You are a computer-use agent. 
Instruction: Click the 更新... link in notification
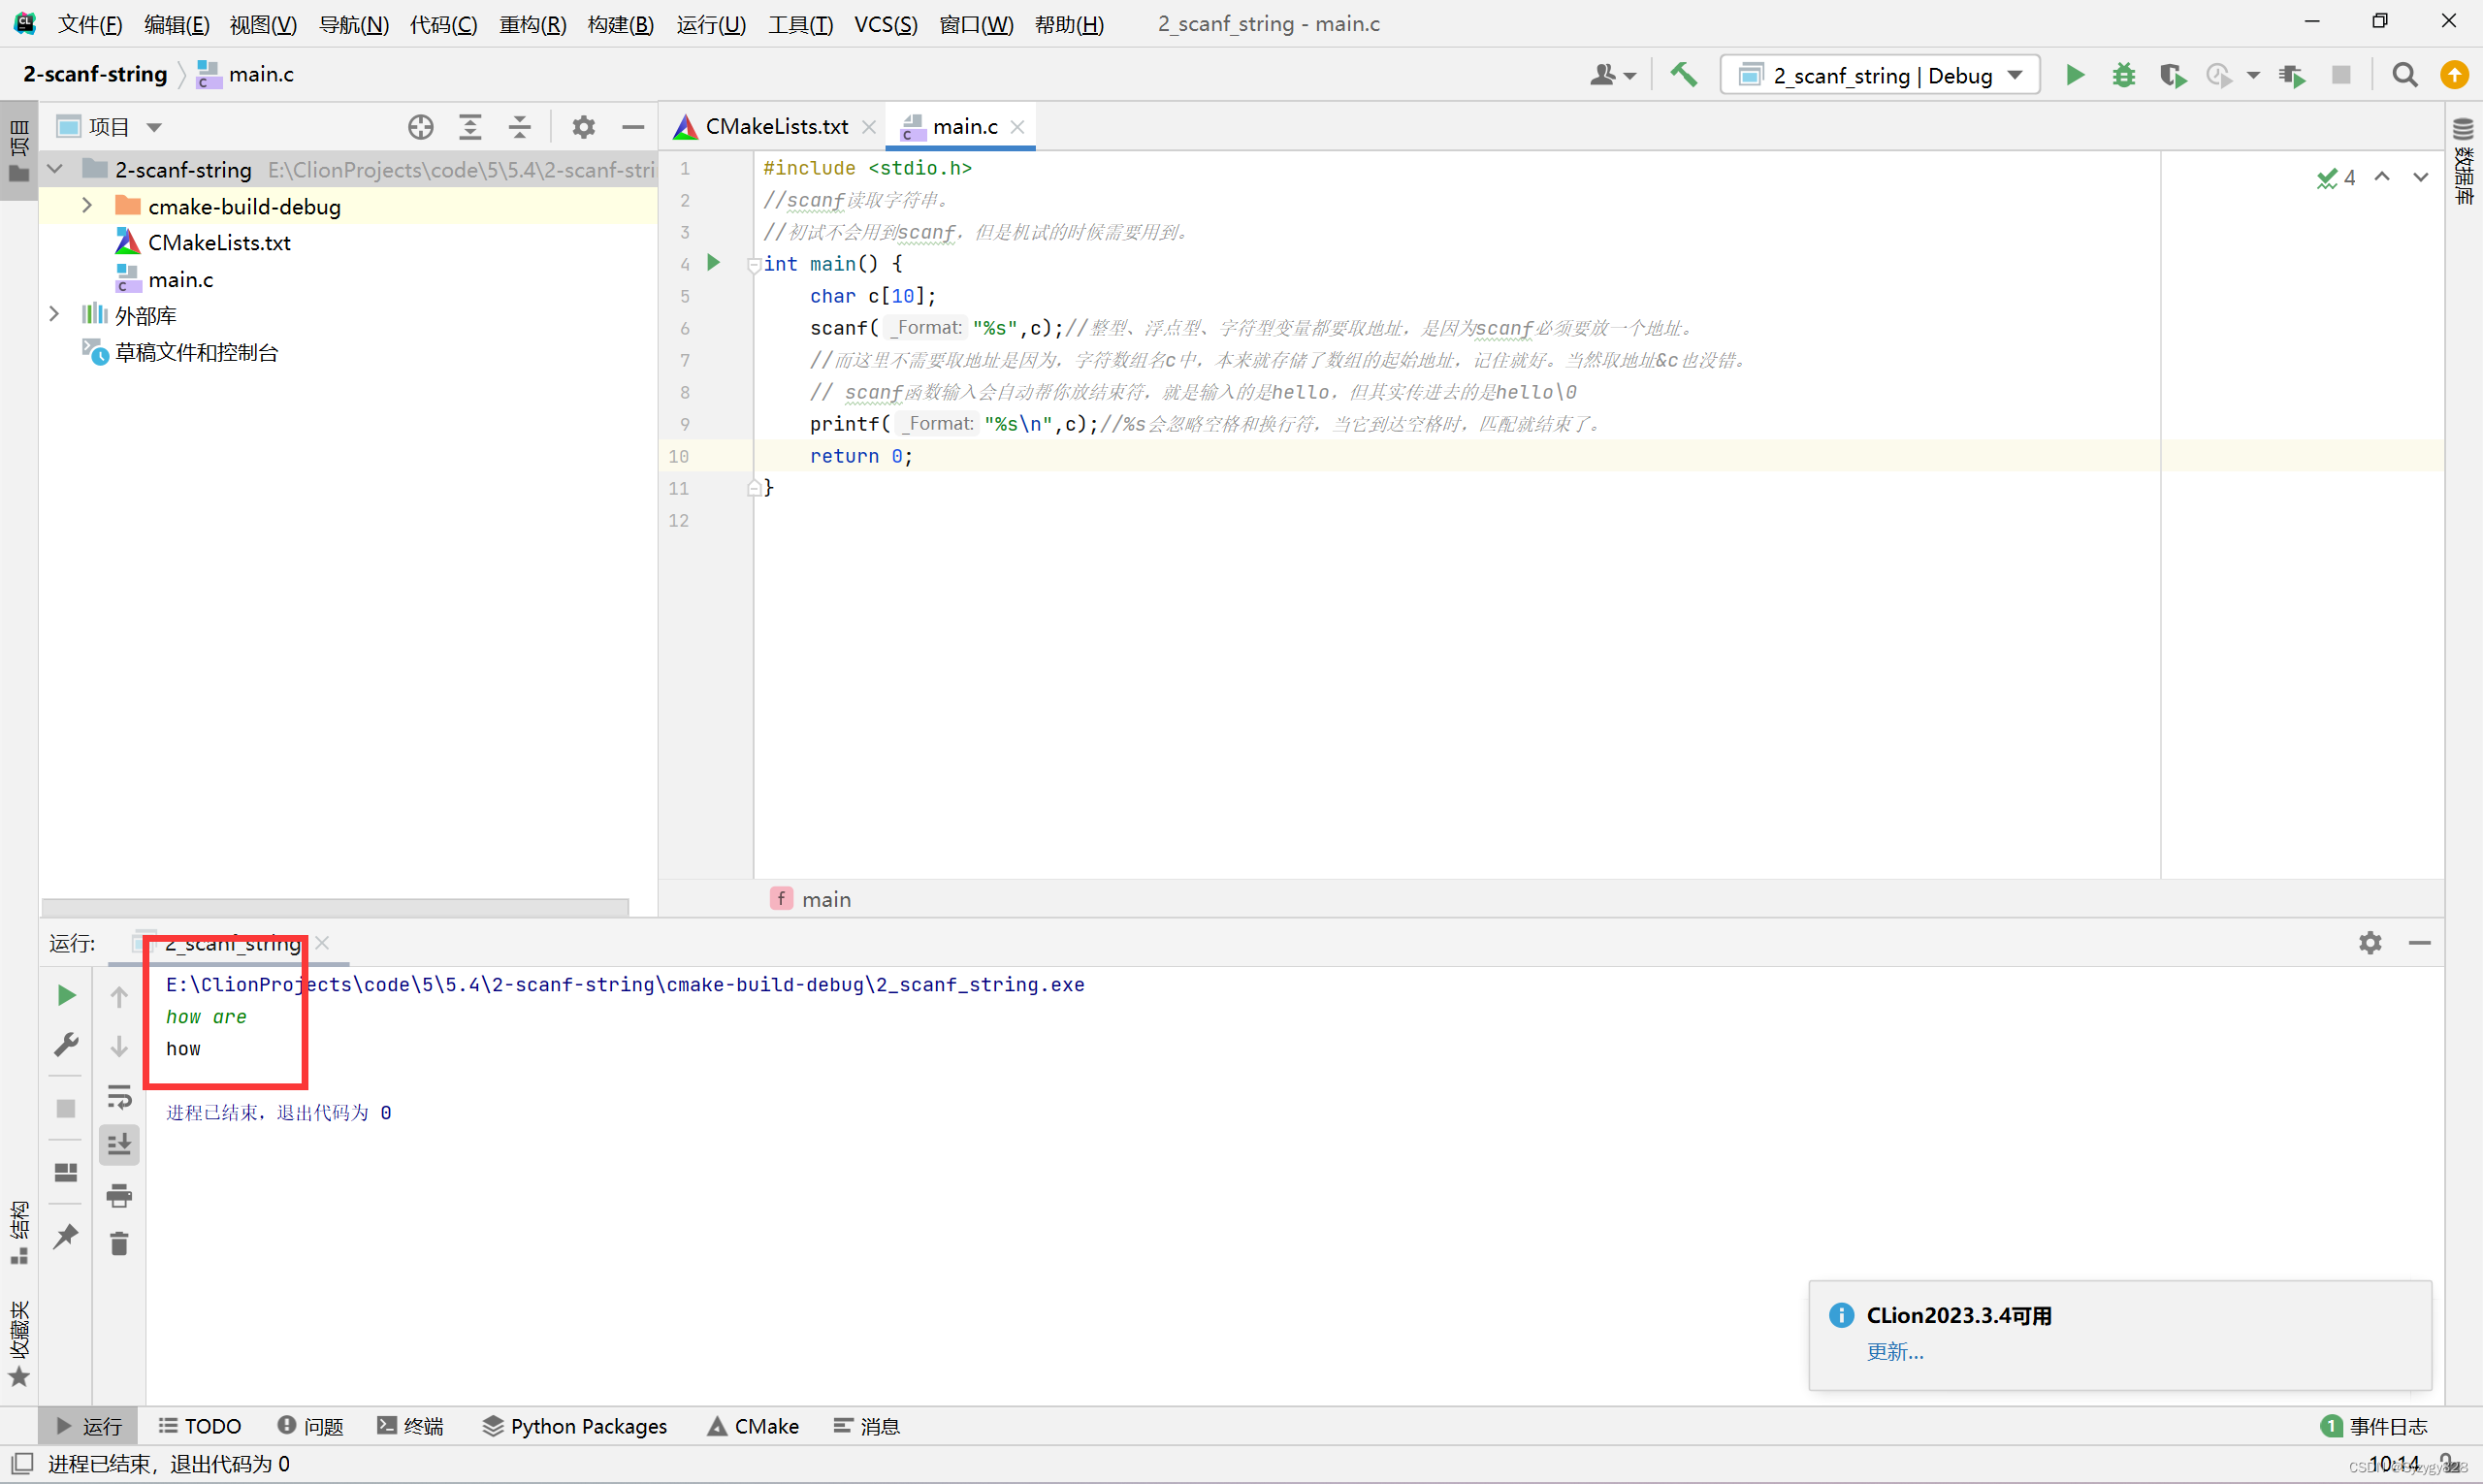click(x=1895, y=1351)
